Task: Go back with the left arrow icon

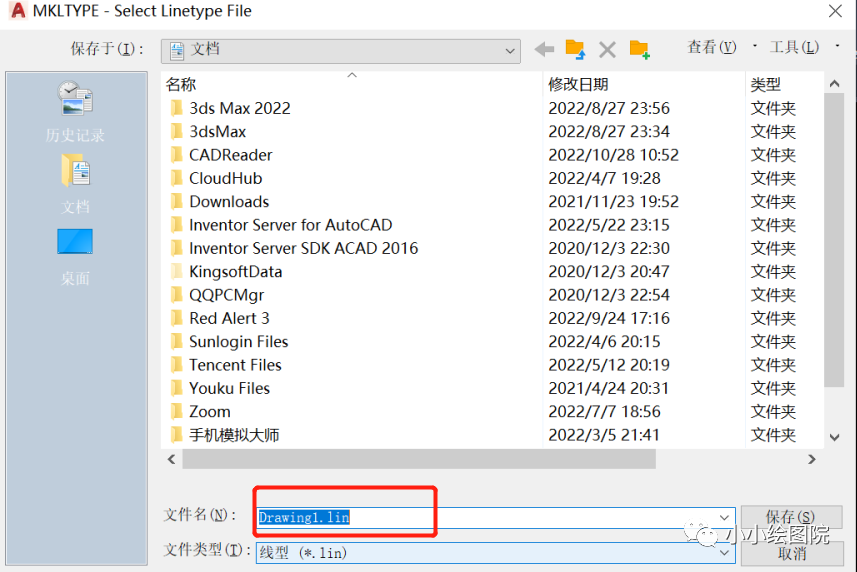Action: [x=544, y=50]
